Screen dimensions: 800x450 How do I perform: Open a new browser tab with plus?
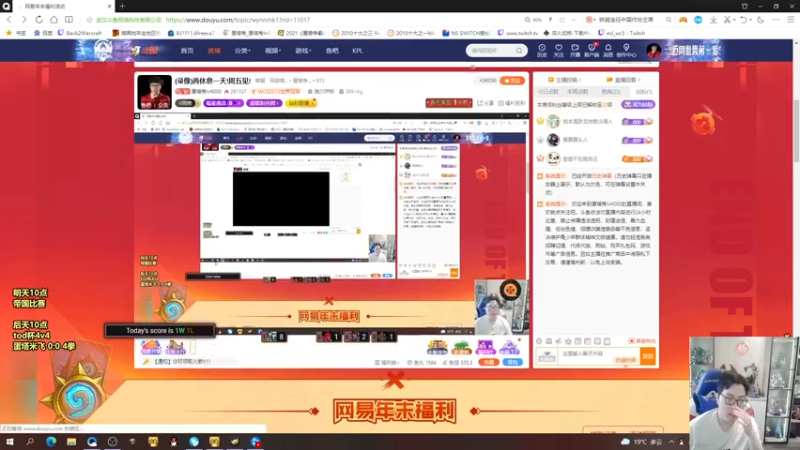click(x=122, y=6)
